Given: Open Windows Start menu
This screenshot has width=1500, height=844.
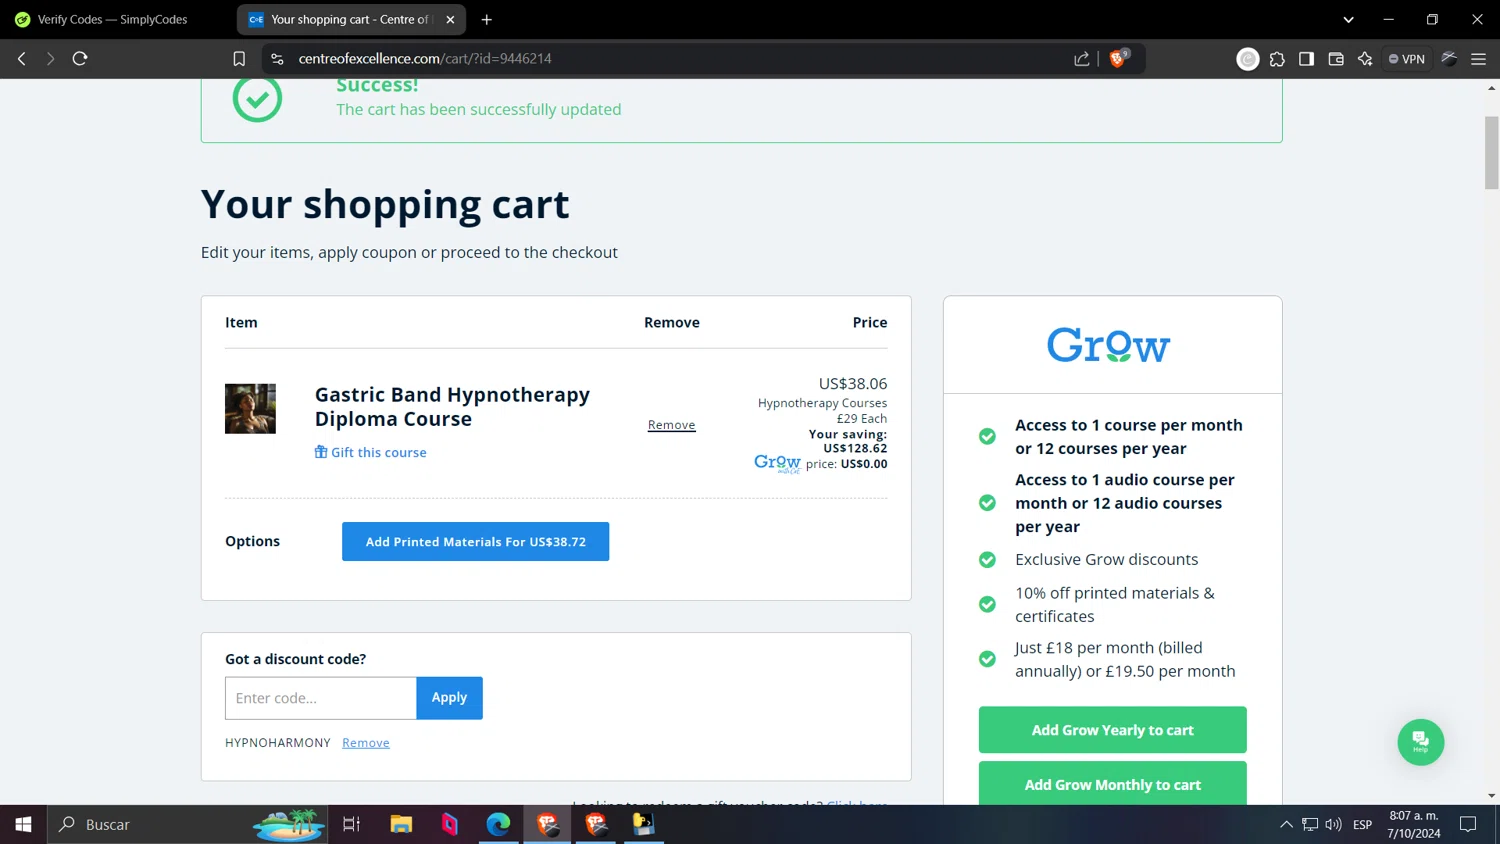Looking at the screenshot, I should (x=23, y=824).
